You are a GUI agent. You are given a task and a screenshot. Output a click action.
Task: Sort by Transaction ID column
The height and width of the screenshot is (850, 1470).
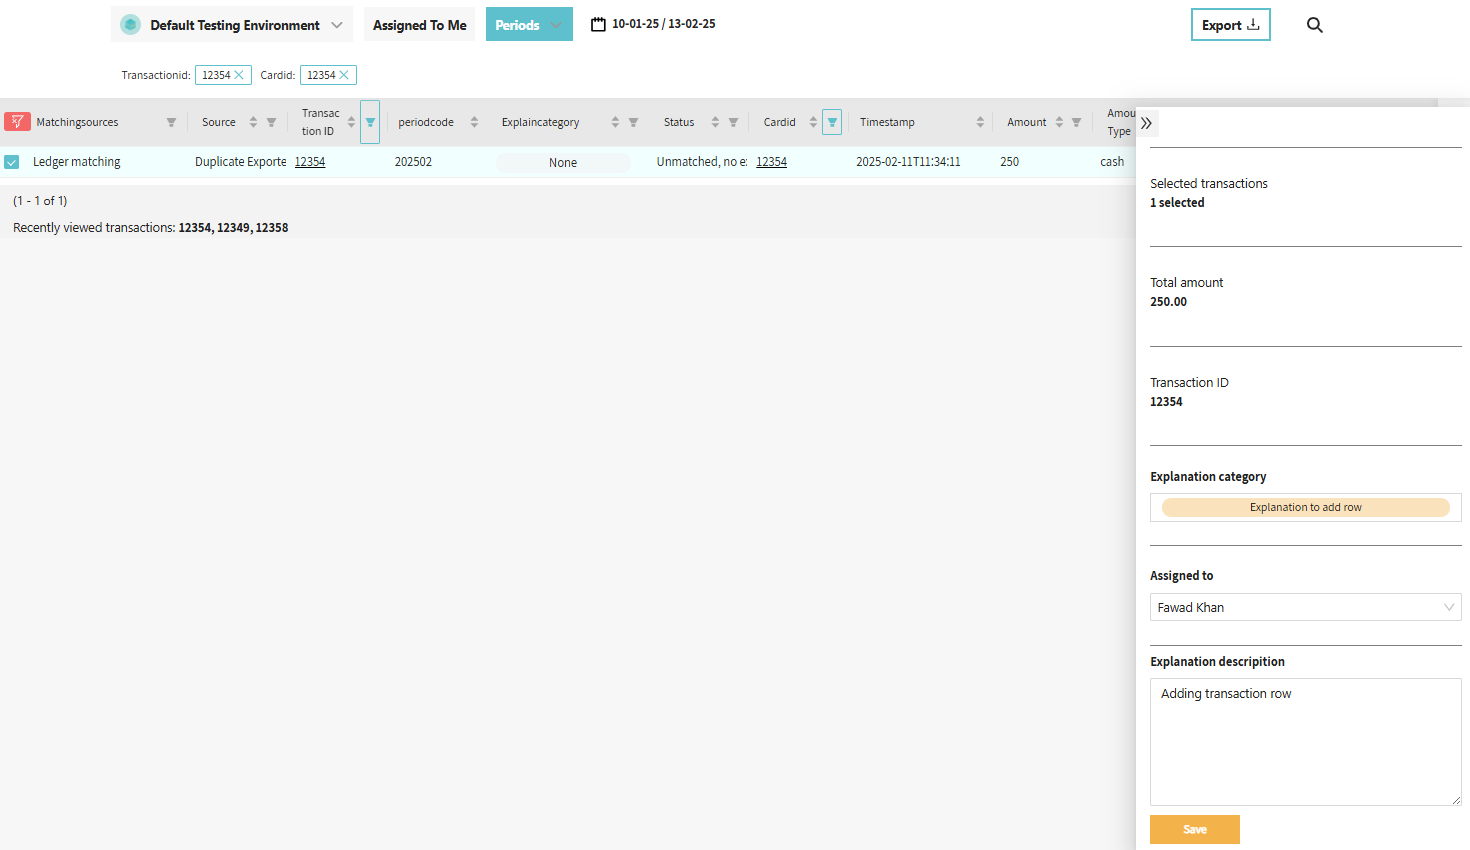click(x=351, y=122)
